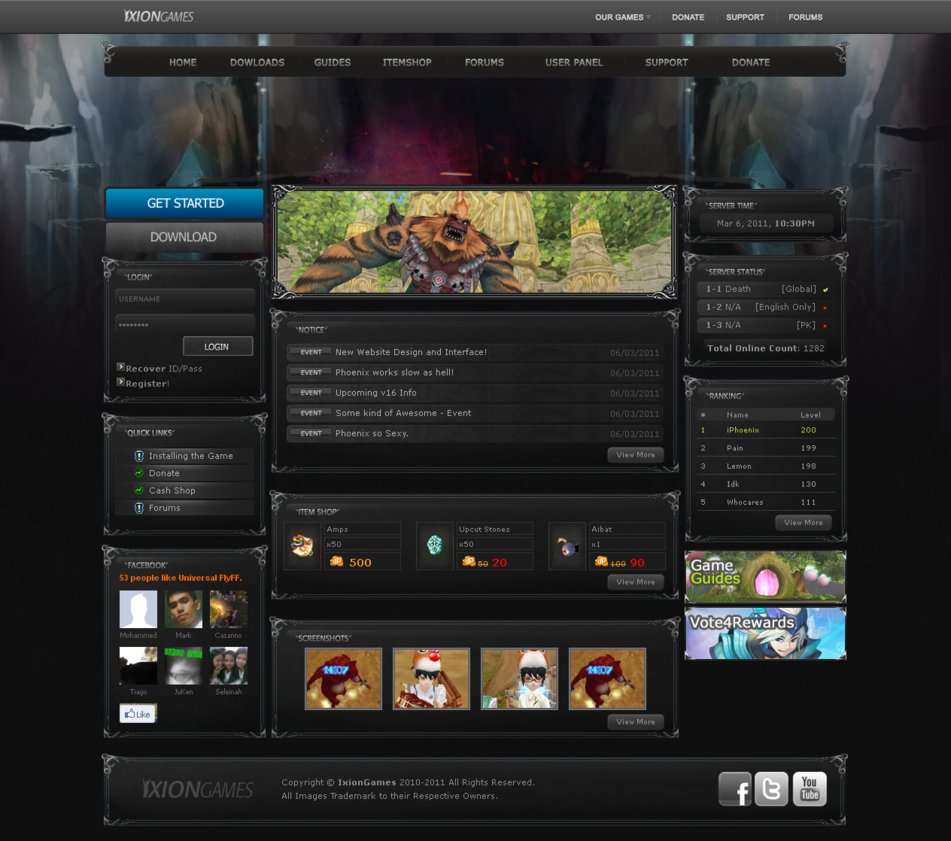Screen dimensions: 951x841
Task: Open the YouTube icon in the footer
Action: (809, 789)
